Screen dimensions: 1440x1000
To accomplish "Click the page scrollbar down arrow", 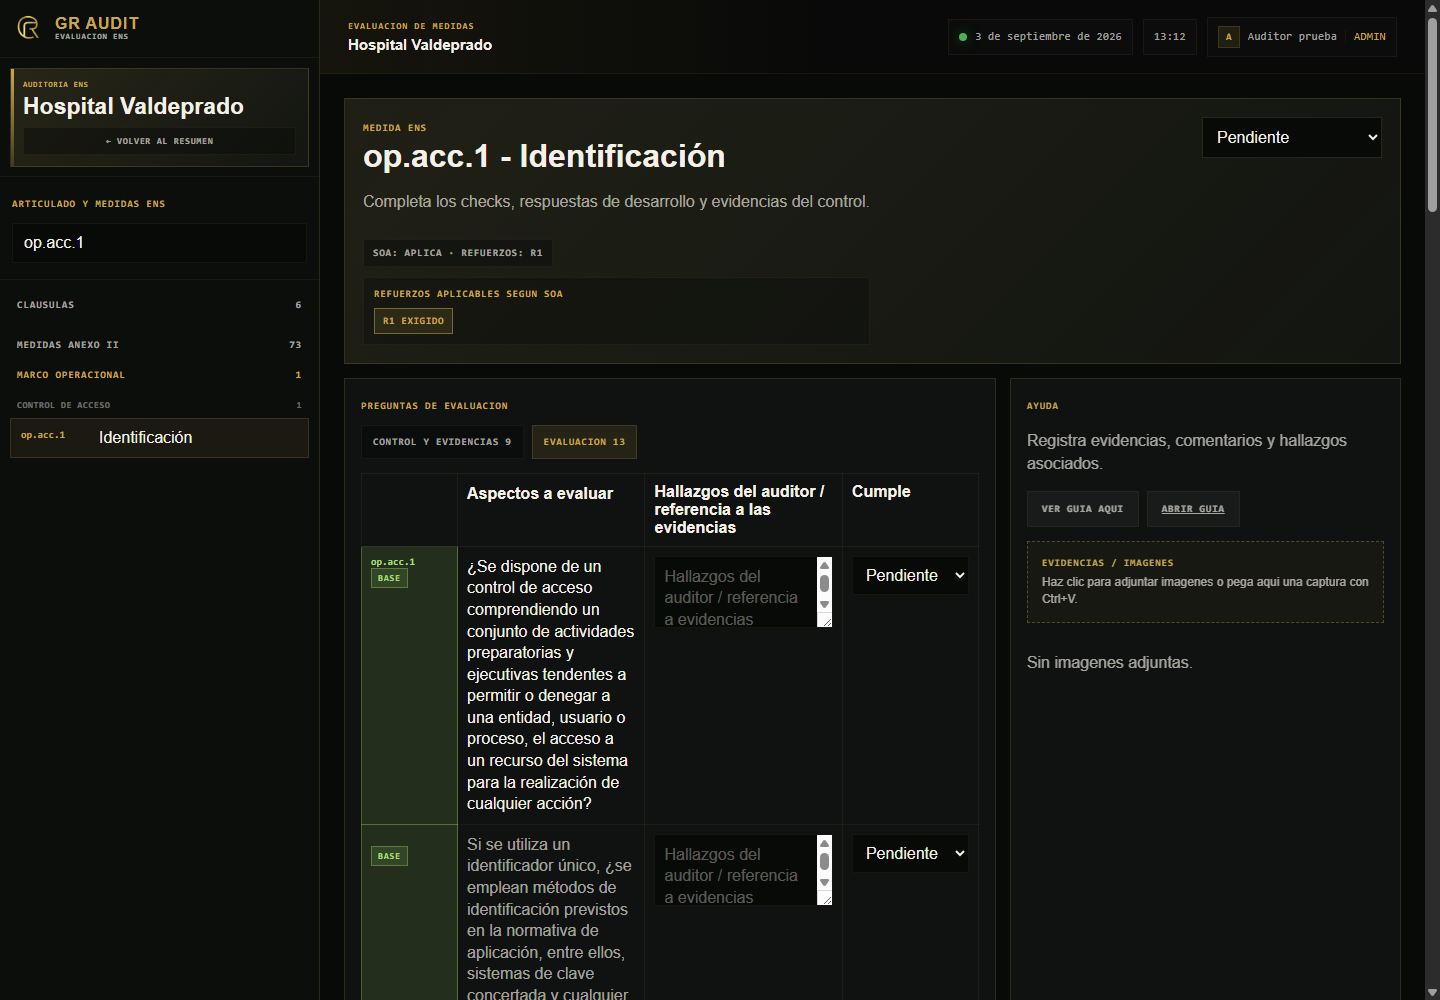I will [1432, 992].
